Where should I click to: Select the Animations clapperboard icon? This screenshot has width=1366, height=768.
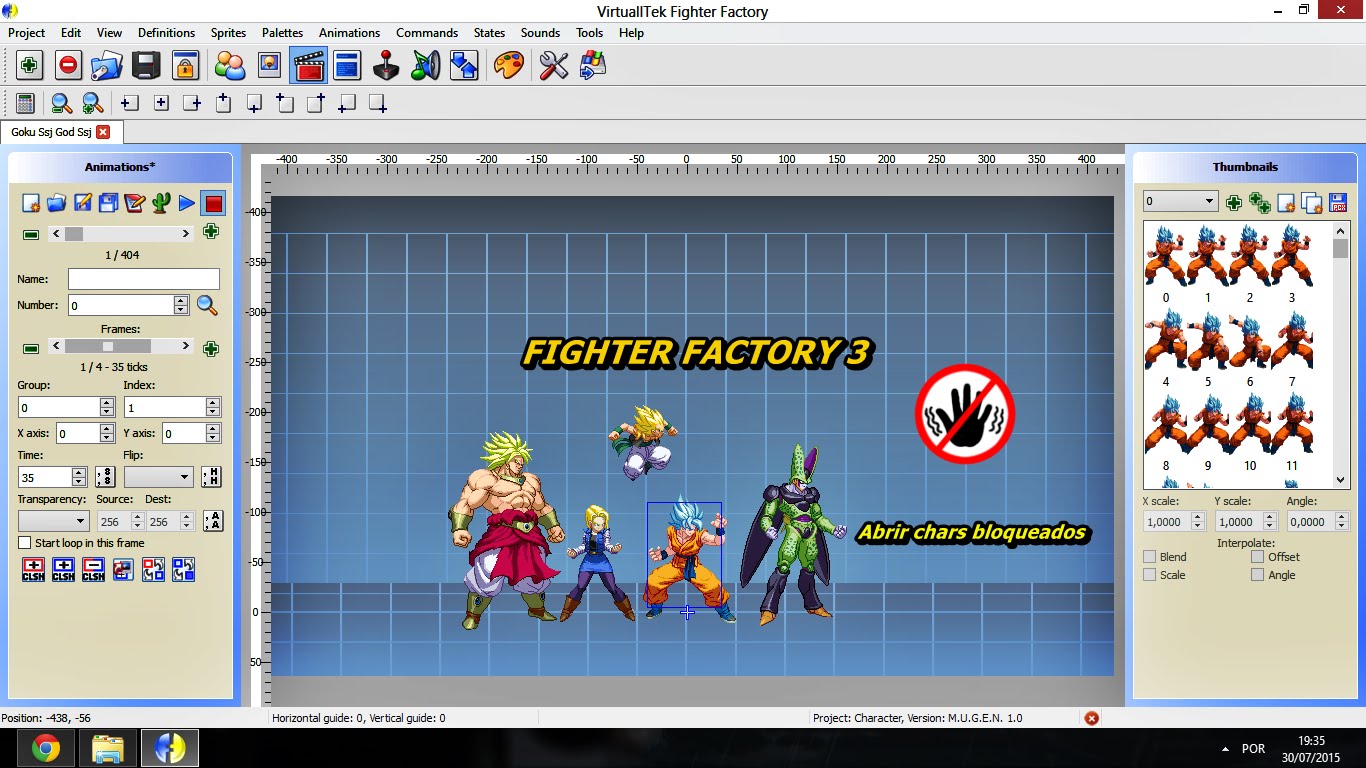308,66
